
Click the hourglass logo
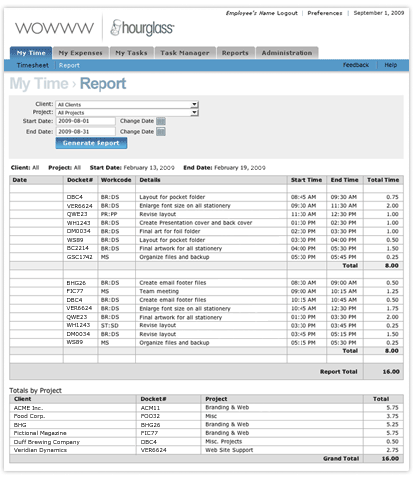(142, 28)
